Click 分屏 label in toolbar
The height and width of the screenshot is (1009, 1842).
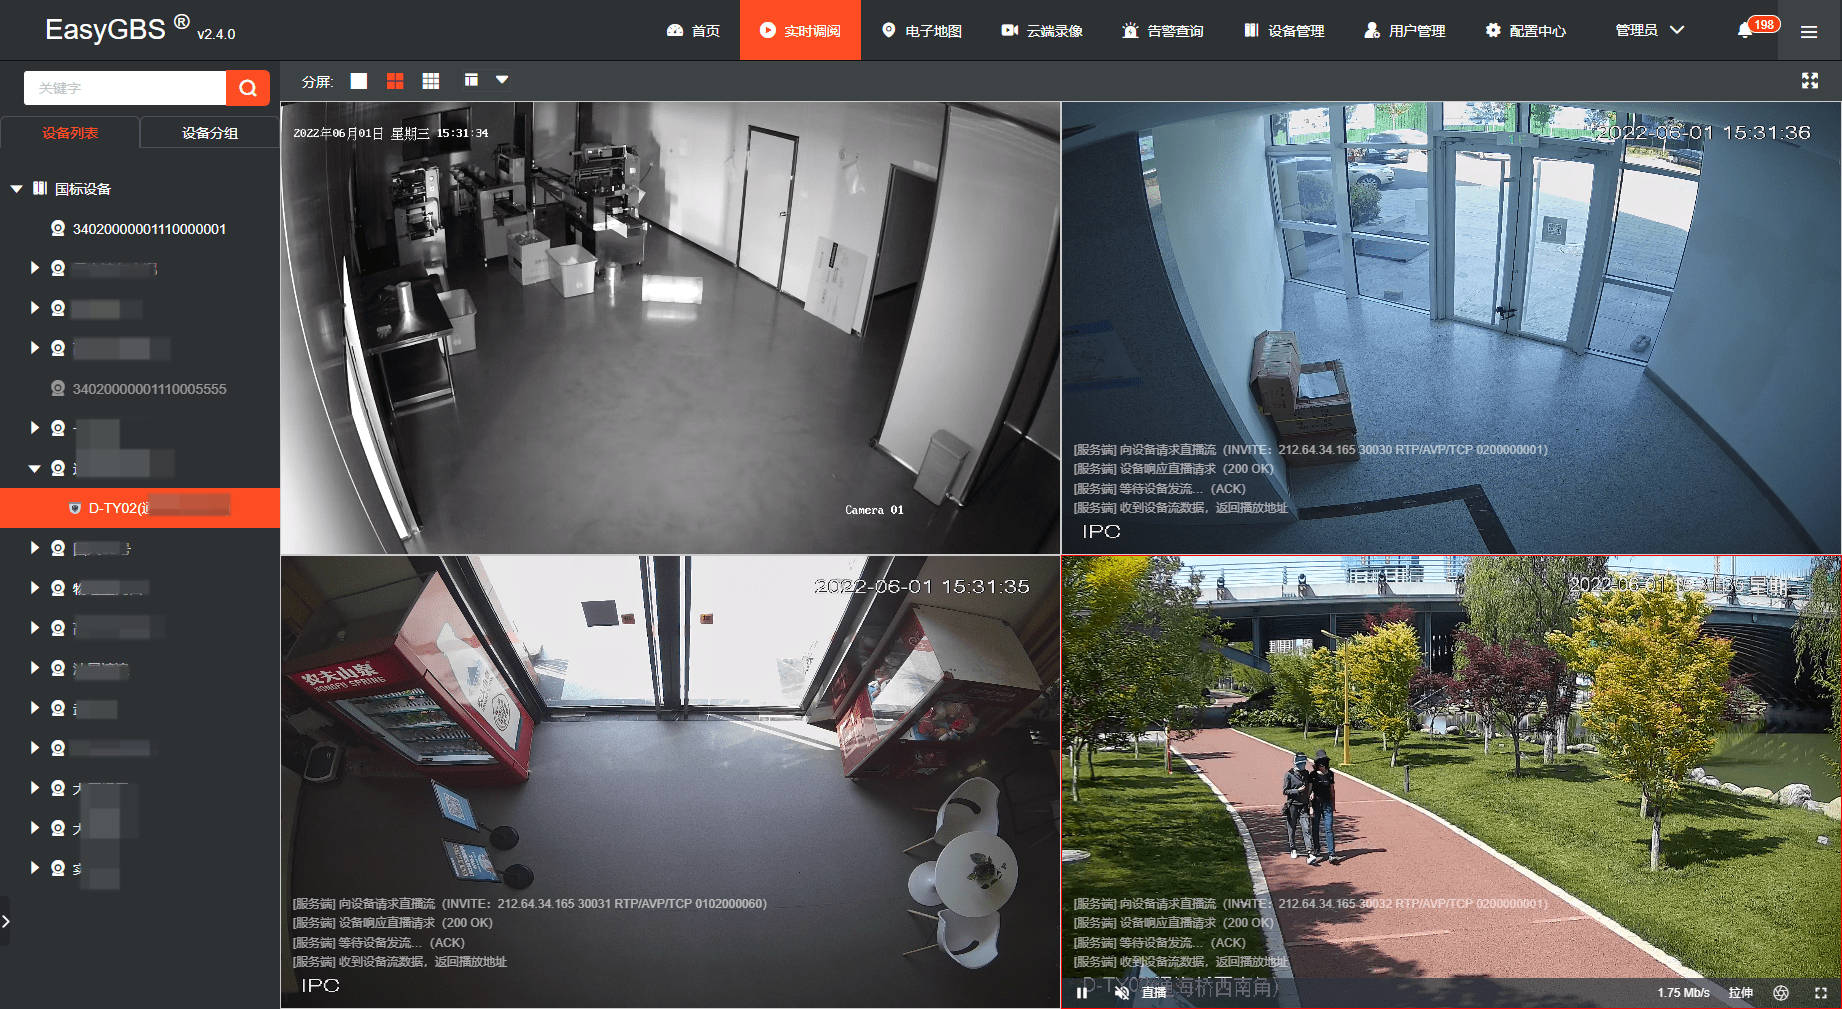click(x=317, y=81)
